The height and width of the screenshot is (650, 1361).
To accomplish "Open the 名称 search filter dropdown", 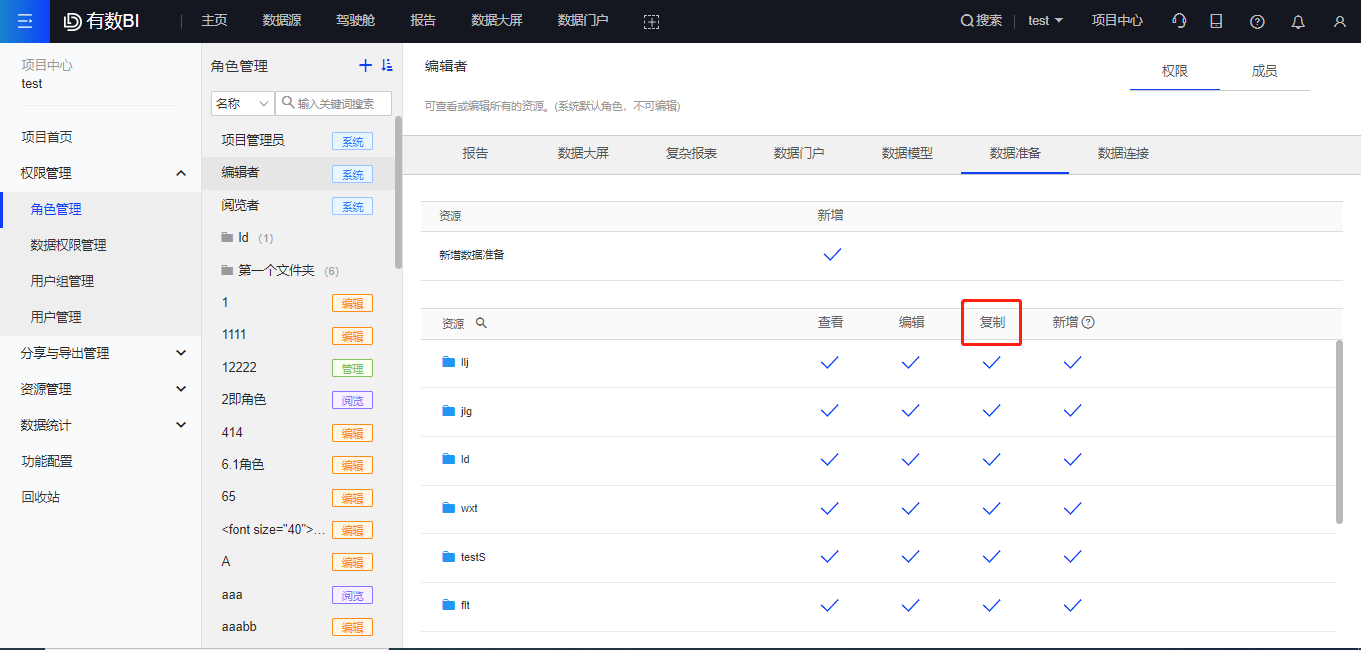I will tap(241, 103).
